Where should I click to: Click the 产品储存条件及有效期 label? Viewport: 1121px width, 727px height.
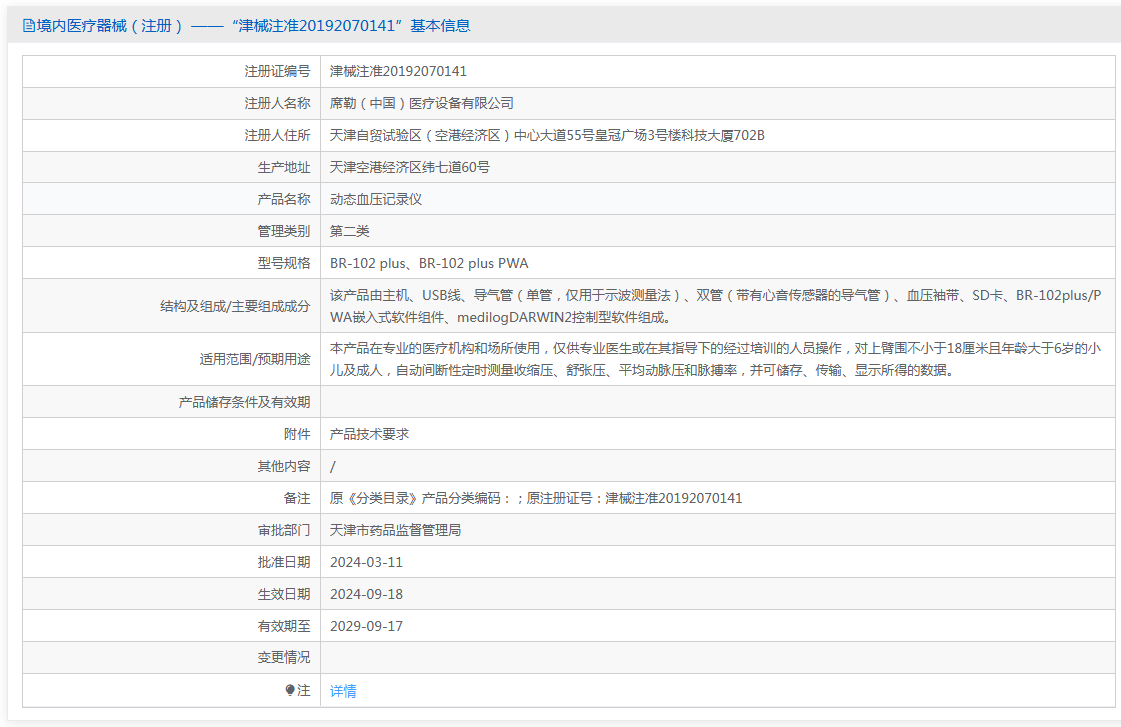coord(245,402)
